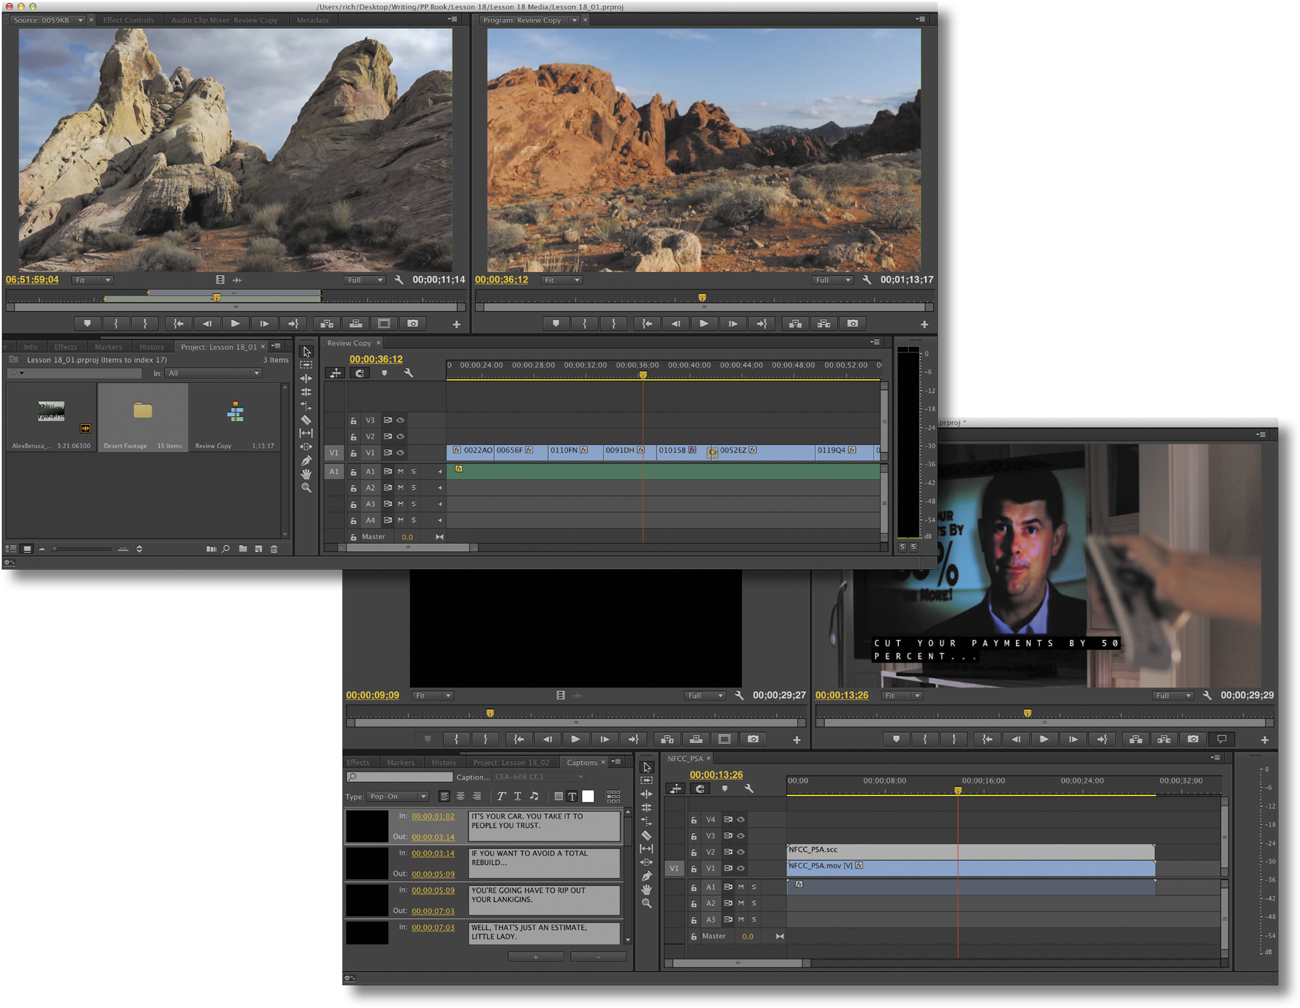The height and width of the screenshot is (1008, 1300).
Task: Open Full resolution dropdown in upper Program monitor
Action: (833, 280)
